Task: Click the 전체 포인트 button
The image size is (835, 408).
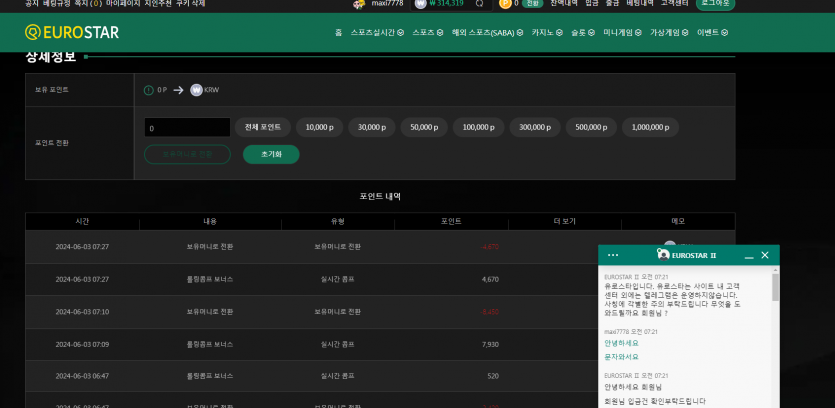Action: click(x=263, y=127)
